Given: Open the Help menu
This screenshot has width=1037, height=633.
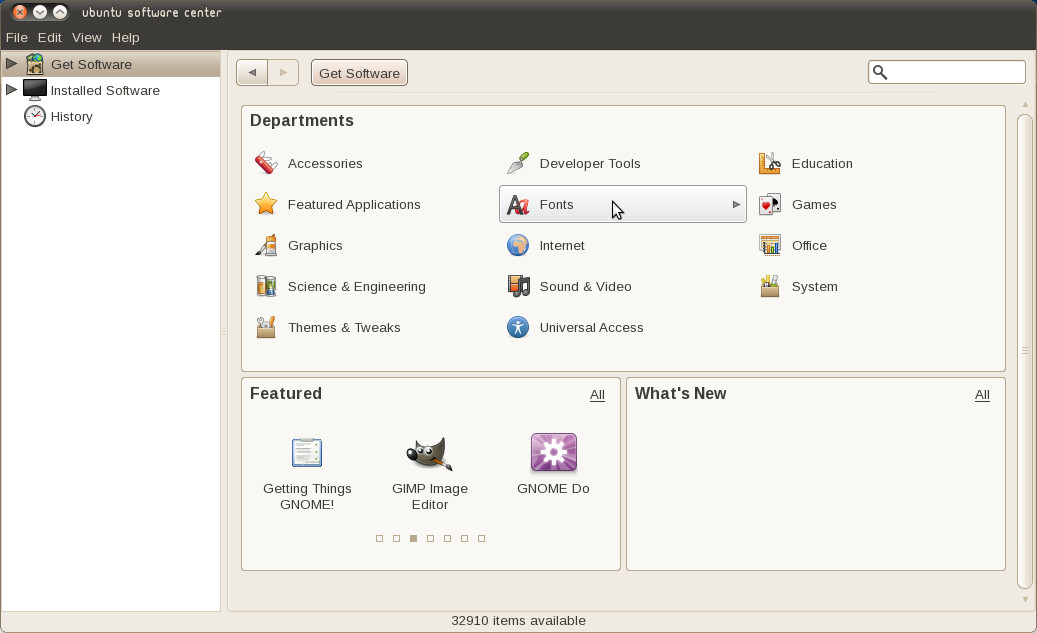Looking at the screenshot, I should pyautogui.click(x=126, y=38).
